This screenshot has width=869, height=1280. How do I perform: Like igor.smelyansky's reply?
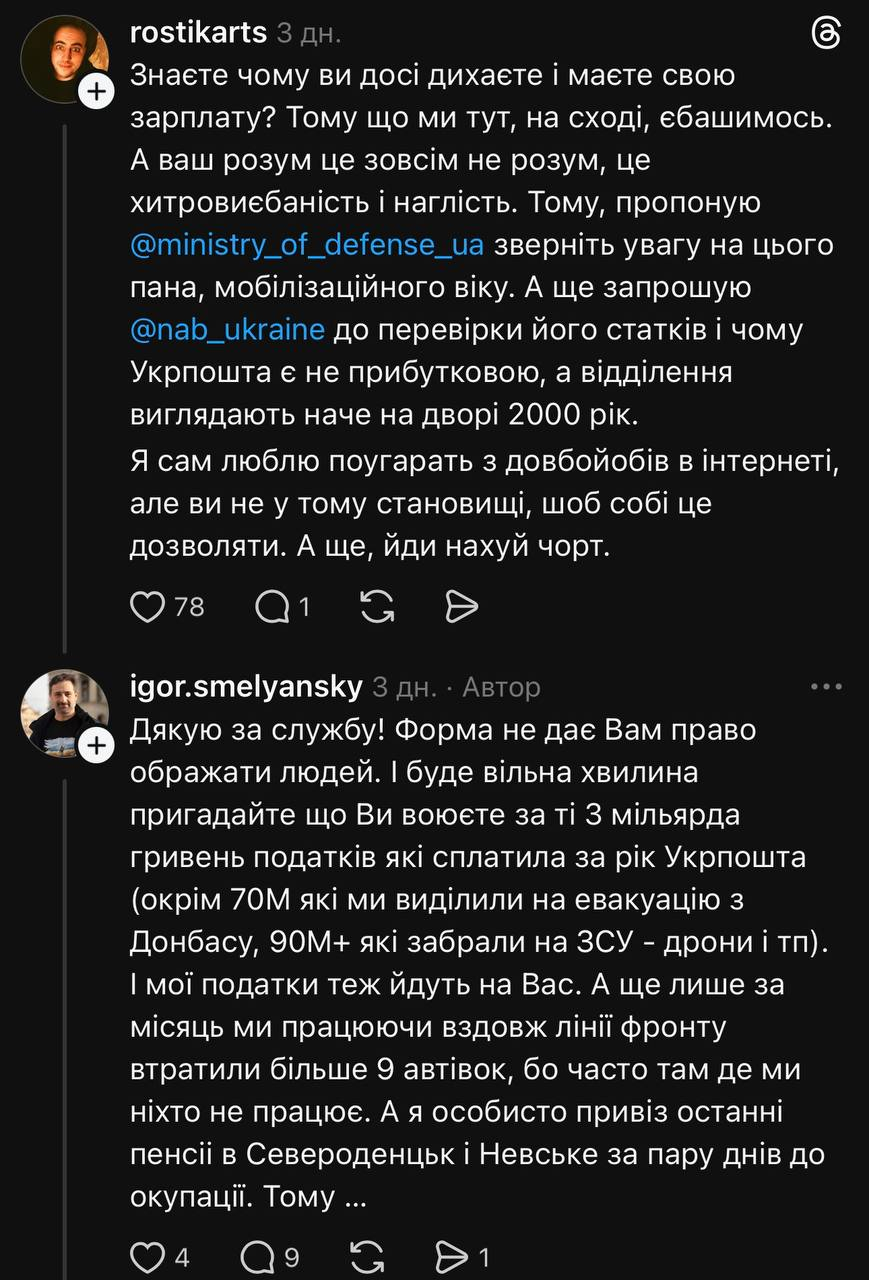pos(147,1256)
